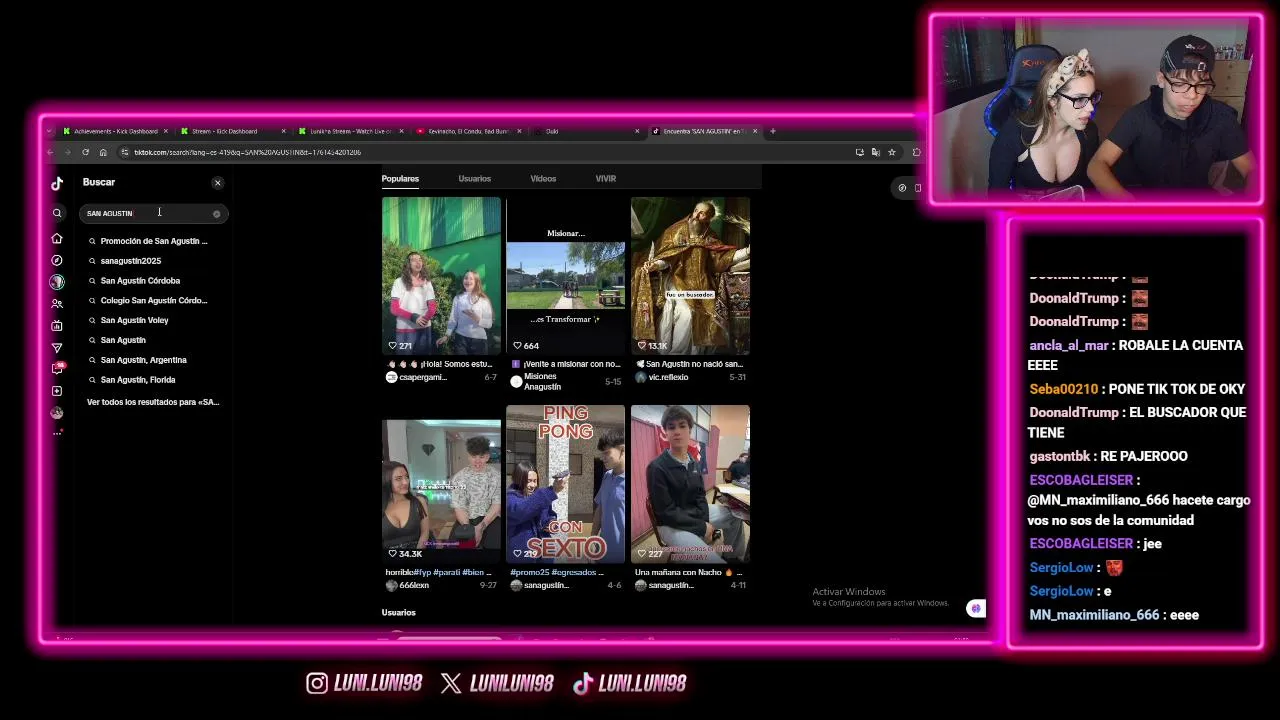The width and height of the screenshot is (1280, 720).
Task: Switch to Achievements - Kick Dashboard browser tab
Action: tap(115, 131)
